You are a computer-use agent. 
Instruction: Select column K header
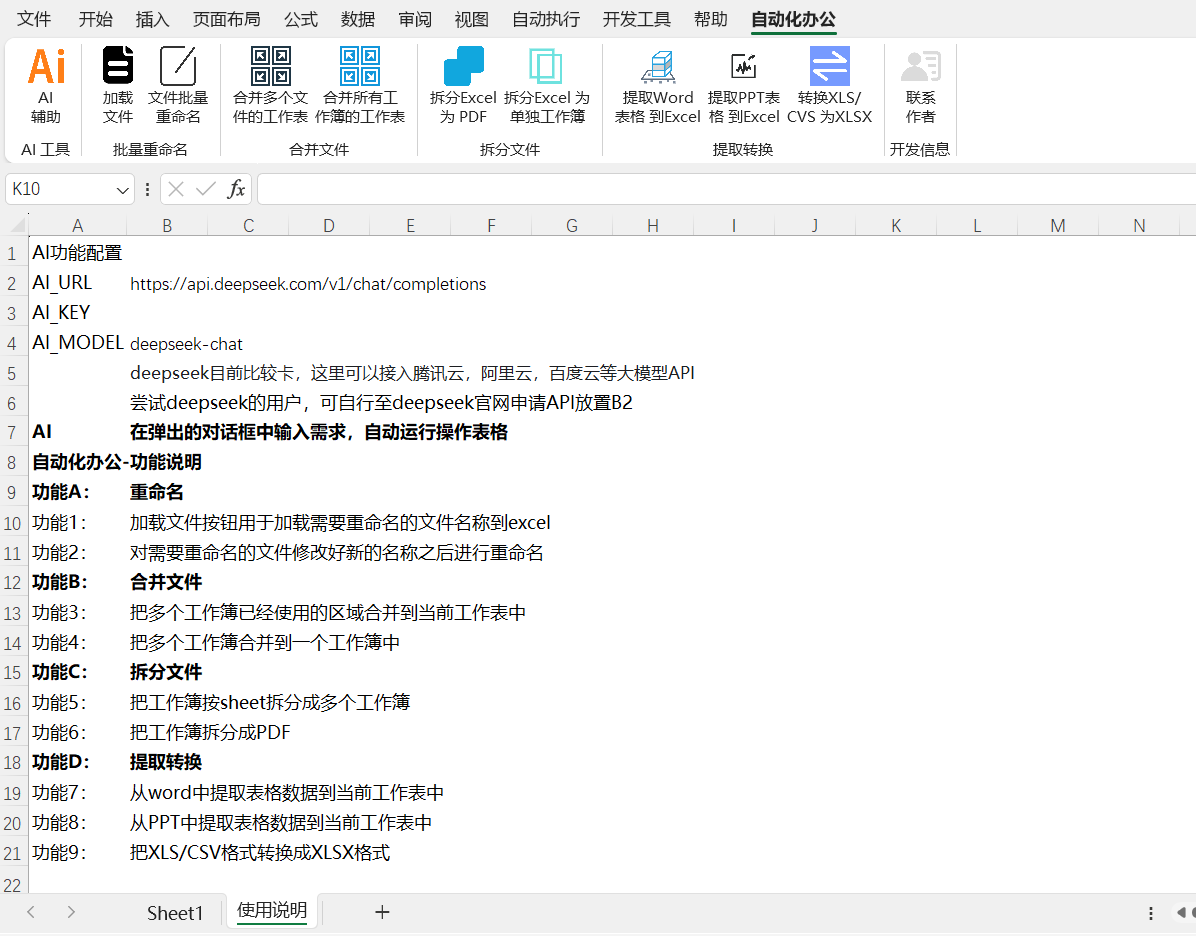pyautogui.click(x=895, y=225)
